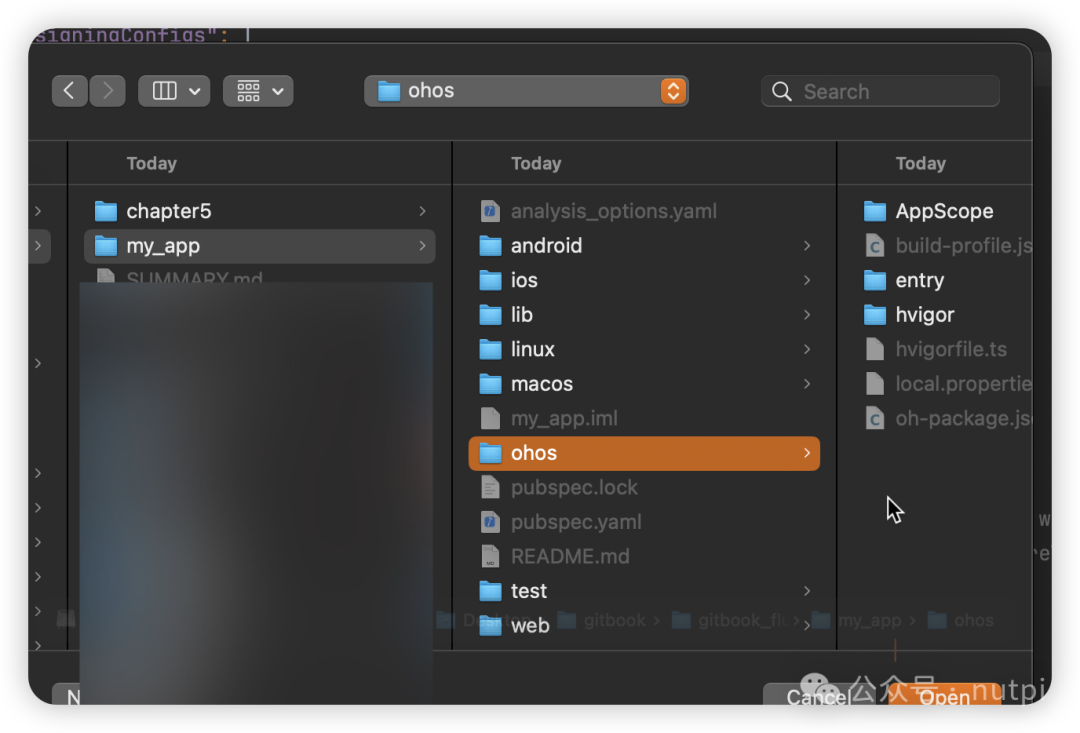Click the ios folder icon
The image size is (1080, 733).
click(490, 280)
